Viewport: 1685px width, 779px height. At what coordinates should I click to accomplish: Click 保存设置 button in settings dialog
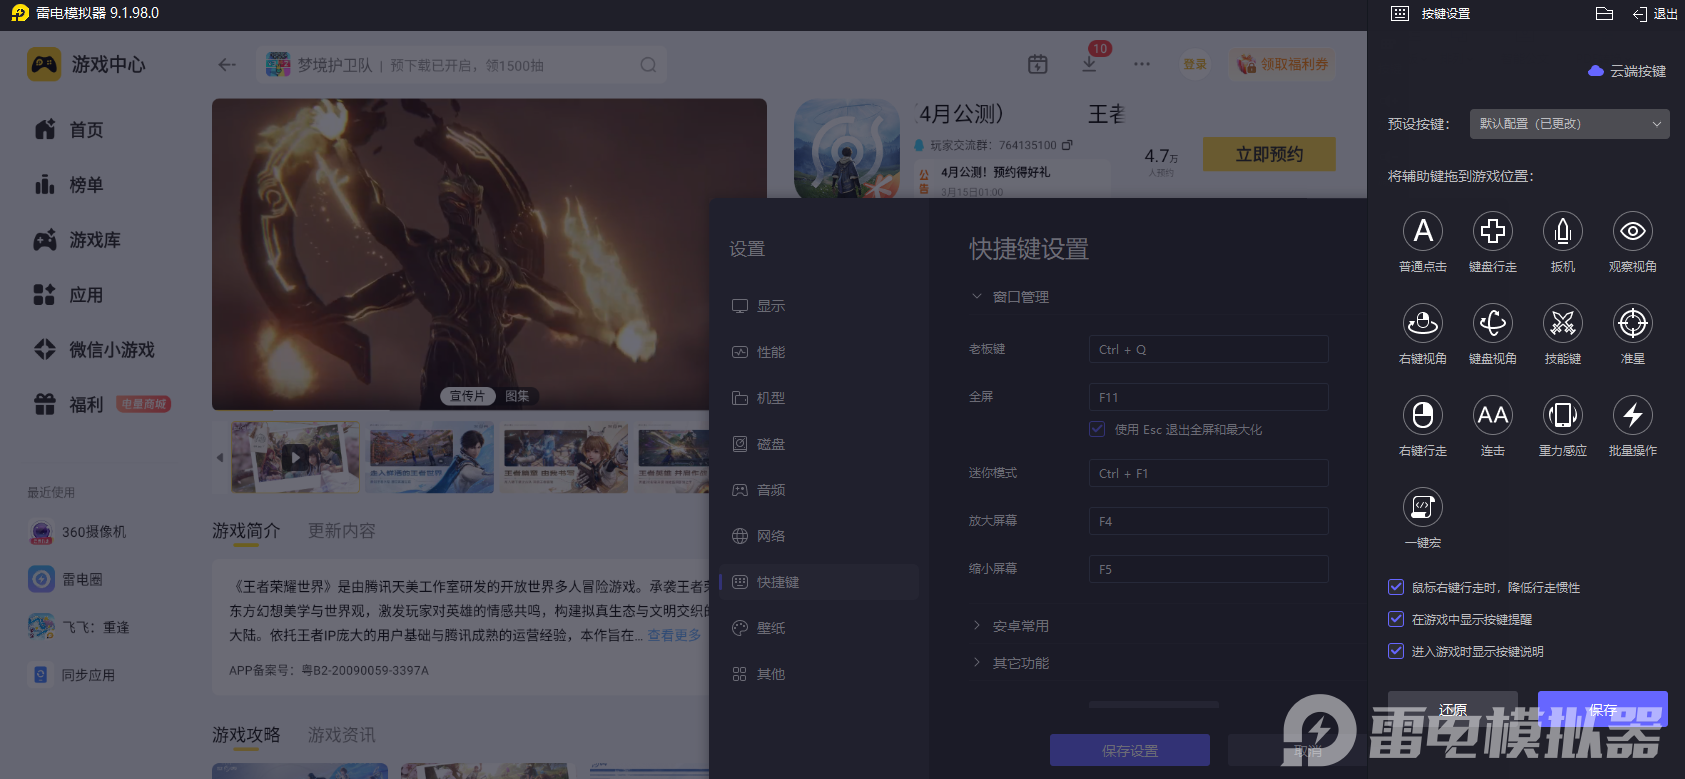click(x=1130, y=750)
